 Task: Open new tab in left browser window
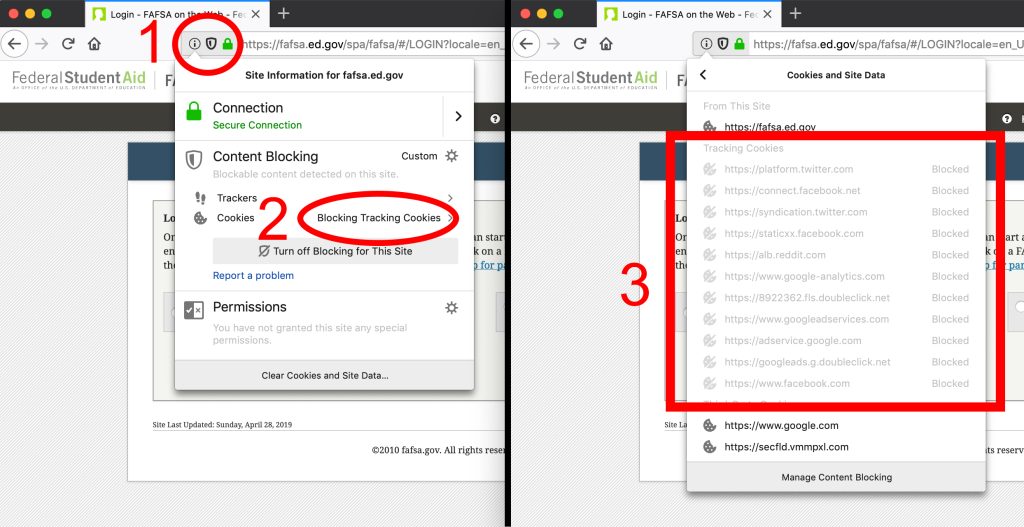point(283,14)
